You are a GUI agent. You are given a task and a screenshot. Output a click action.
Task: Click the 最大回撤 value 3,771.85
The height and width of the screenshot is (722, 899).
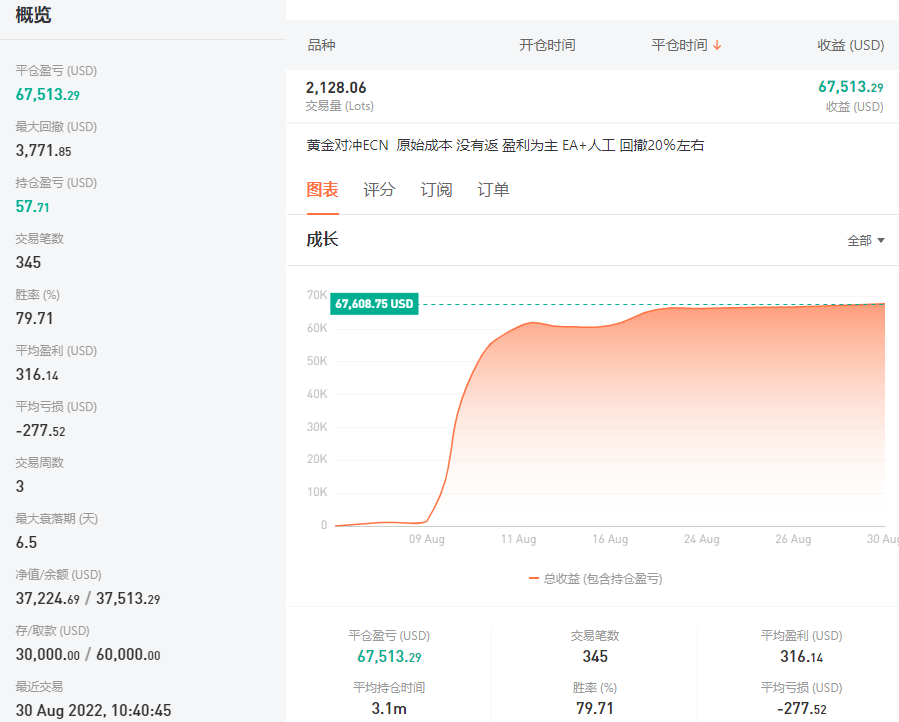(x=44, y=151)
